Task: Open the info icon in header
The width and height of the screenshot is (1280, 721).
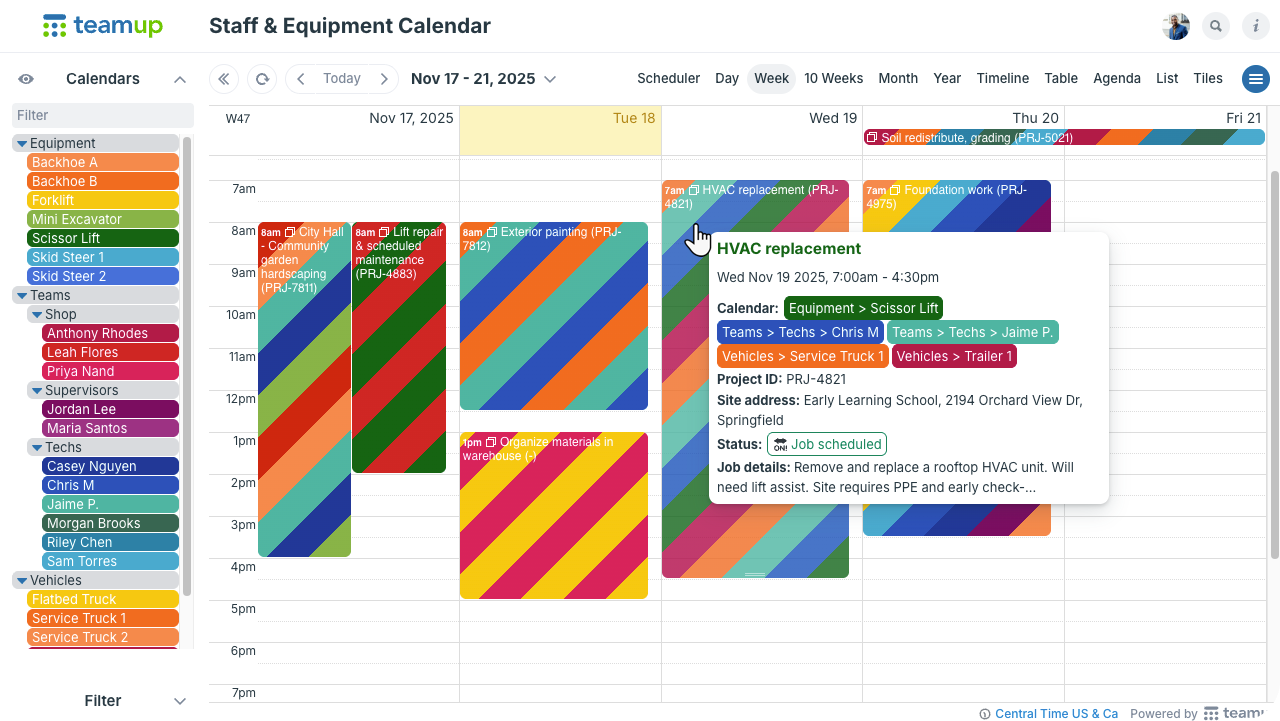Action: pos(1255,27)
